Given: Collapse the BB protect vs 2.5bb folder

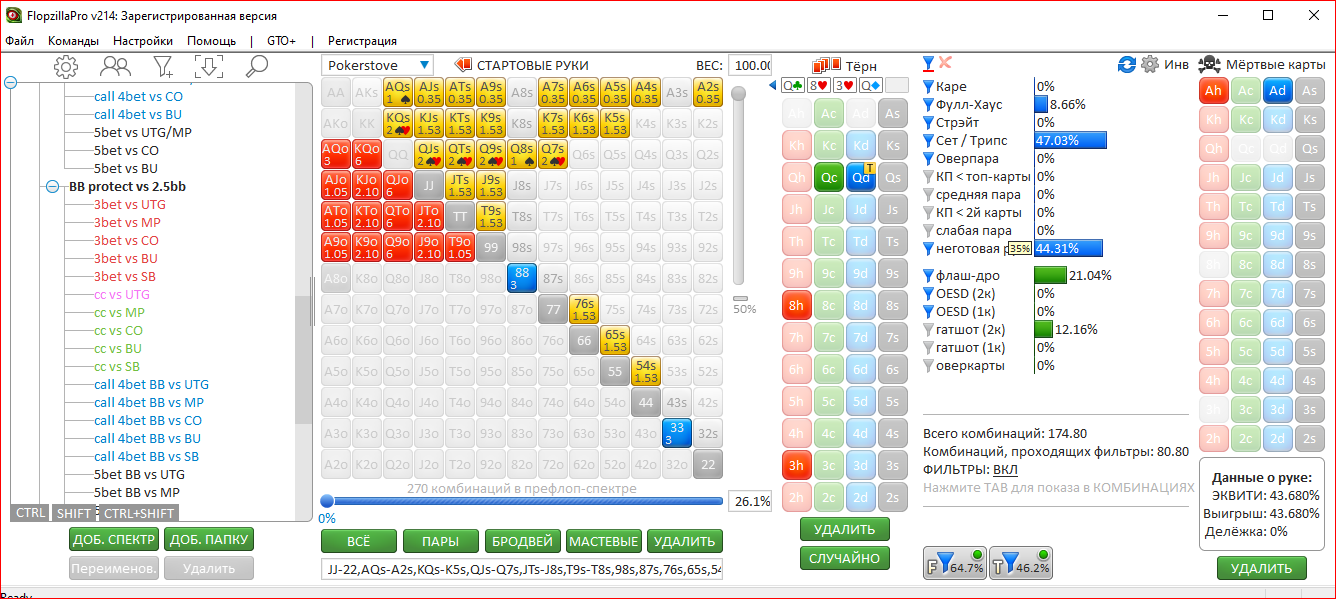Looking at the screenshot, I should [x=52, y=186].
